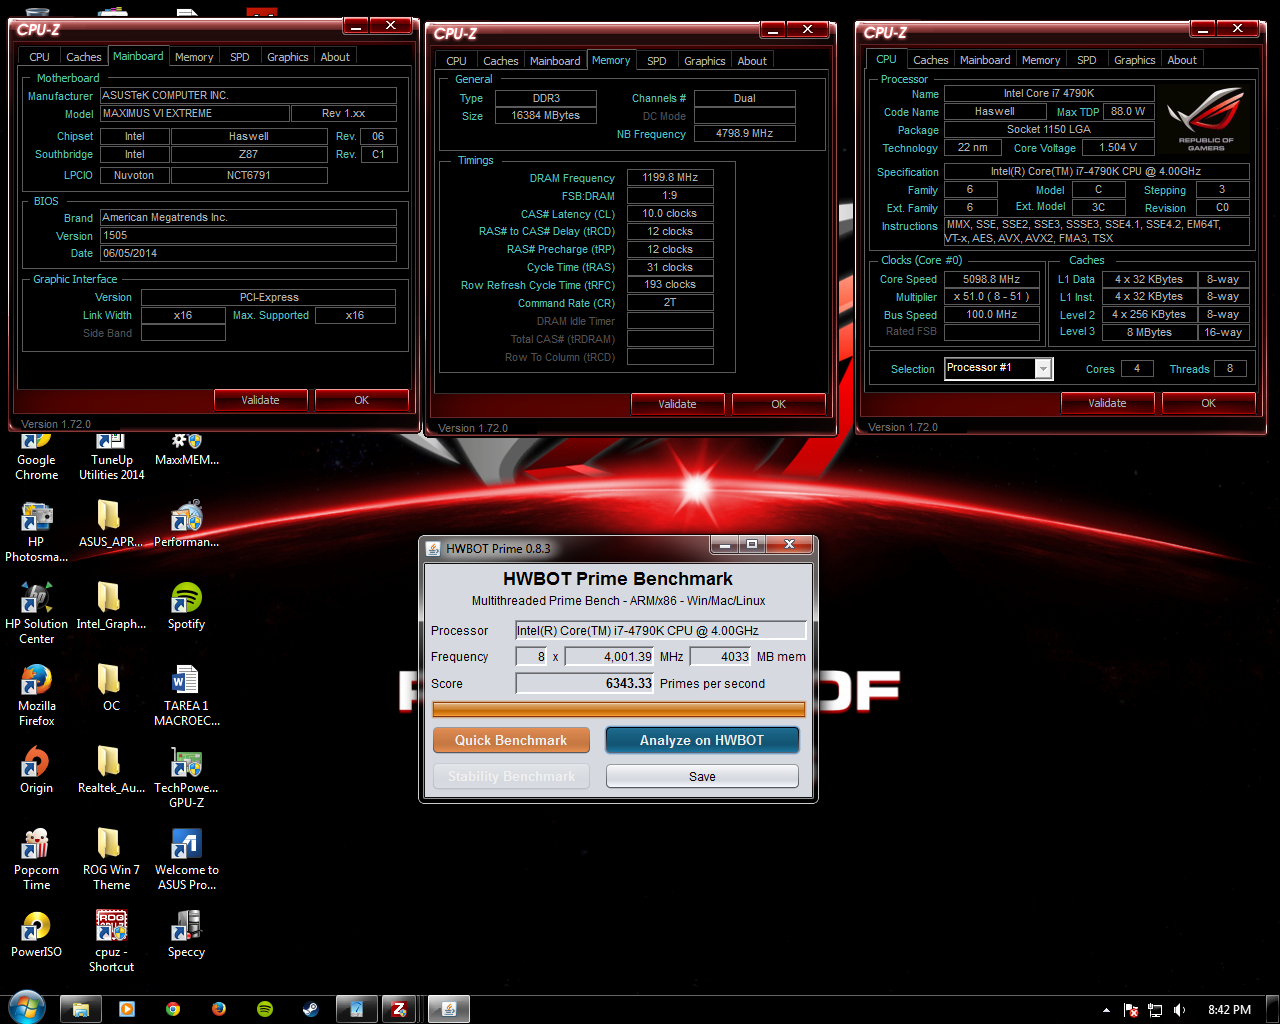Open HP Solution Center icon
Image resolution: width=1280 pixels, height=1024 pixels.
(36, 614)
